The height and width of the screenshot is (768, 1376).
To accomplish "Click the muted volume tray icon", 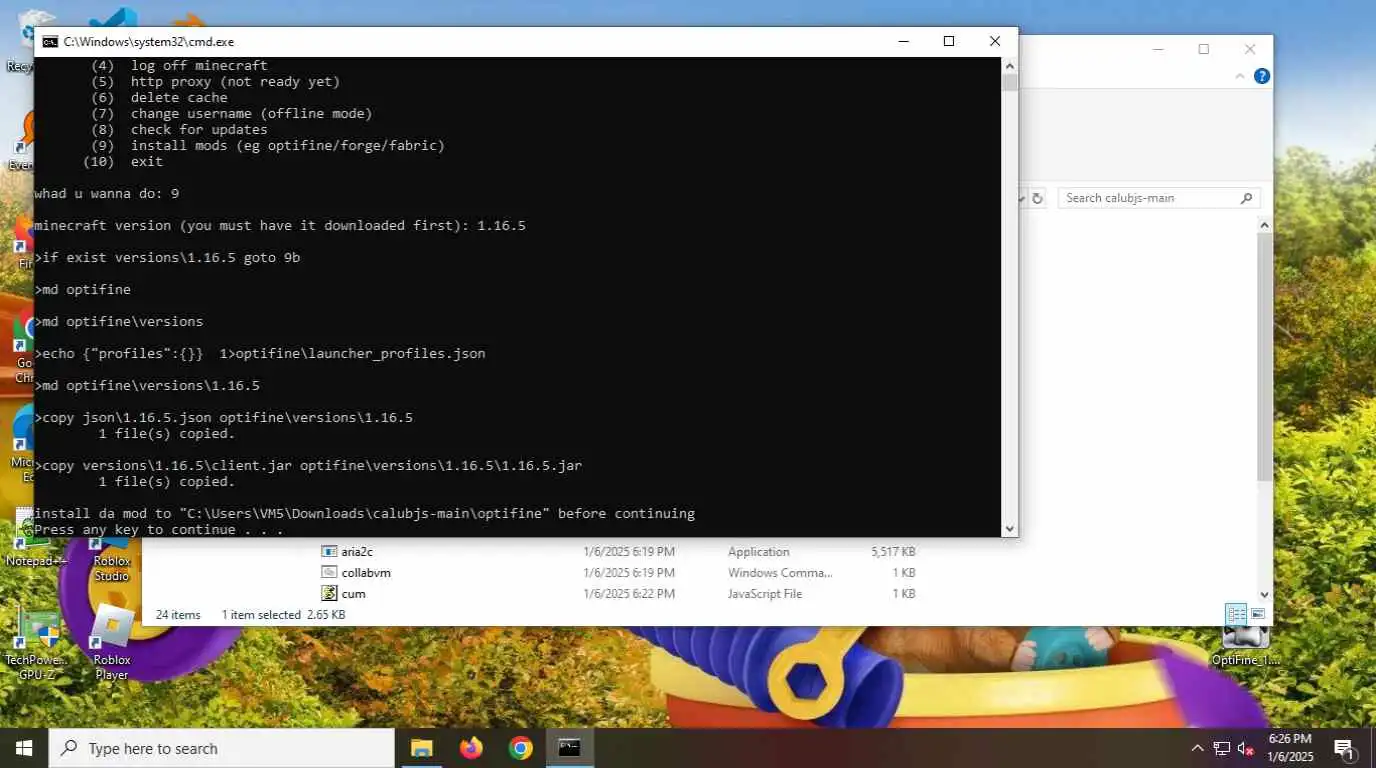I will [x=1246, y=748].
